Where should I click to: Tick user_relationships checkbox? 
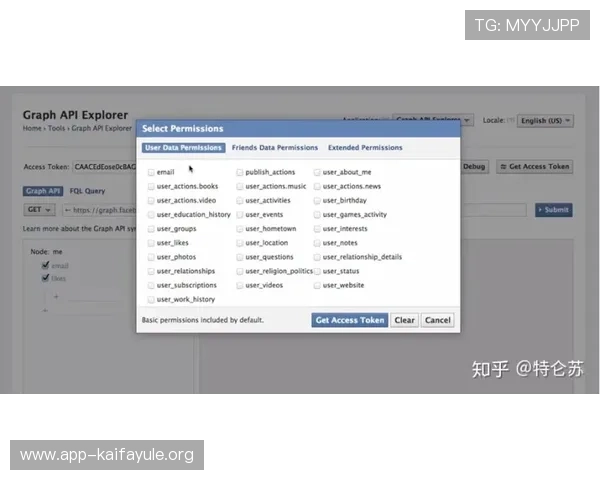(151, 271)
